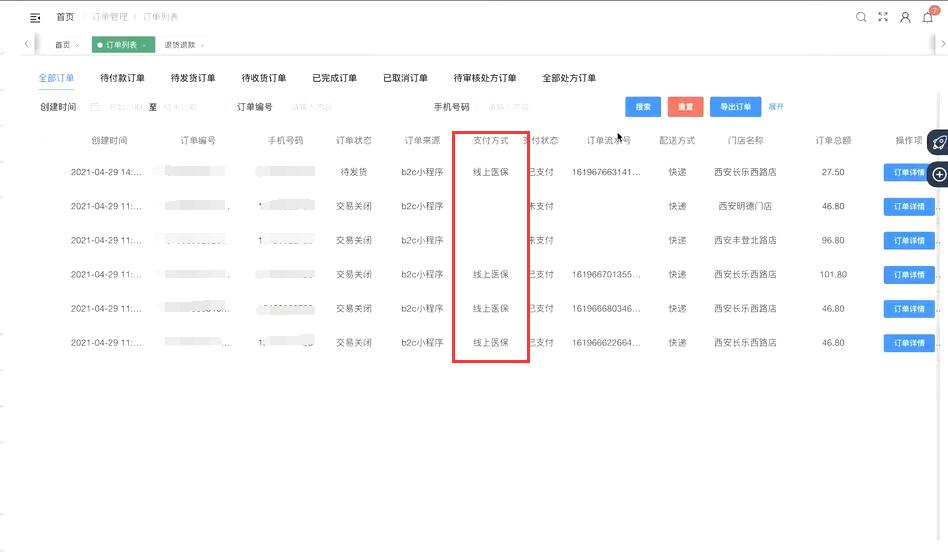Select the 已完成订单 tab

[x=334, y=78]
